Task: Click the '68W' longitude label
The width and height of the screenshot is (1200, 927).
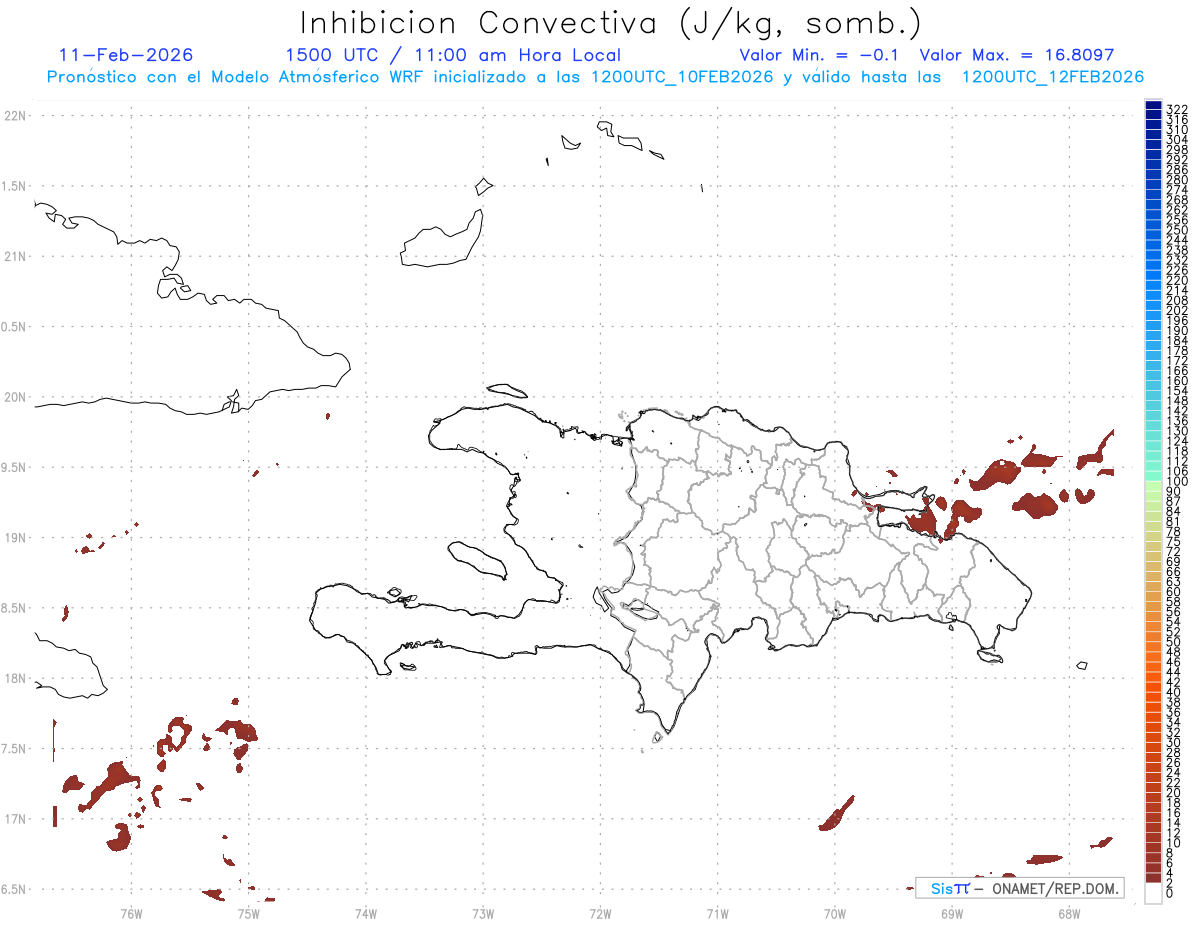Action: coord(1069,912)
